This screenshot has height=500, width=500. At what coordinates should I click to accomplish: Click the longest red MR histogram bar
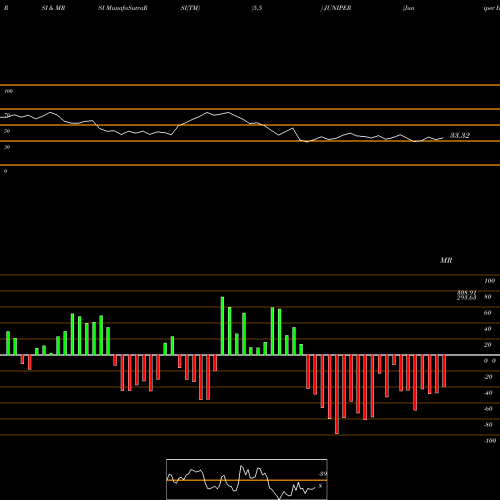(x=337, y=394)
